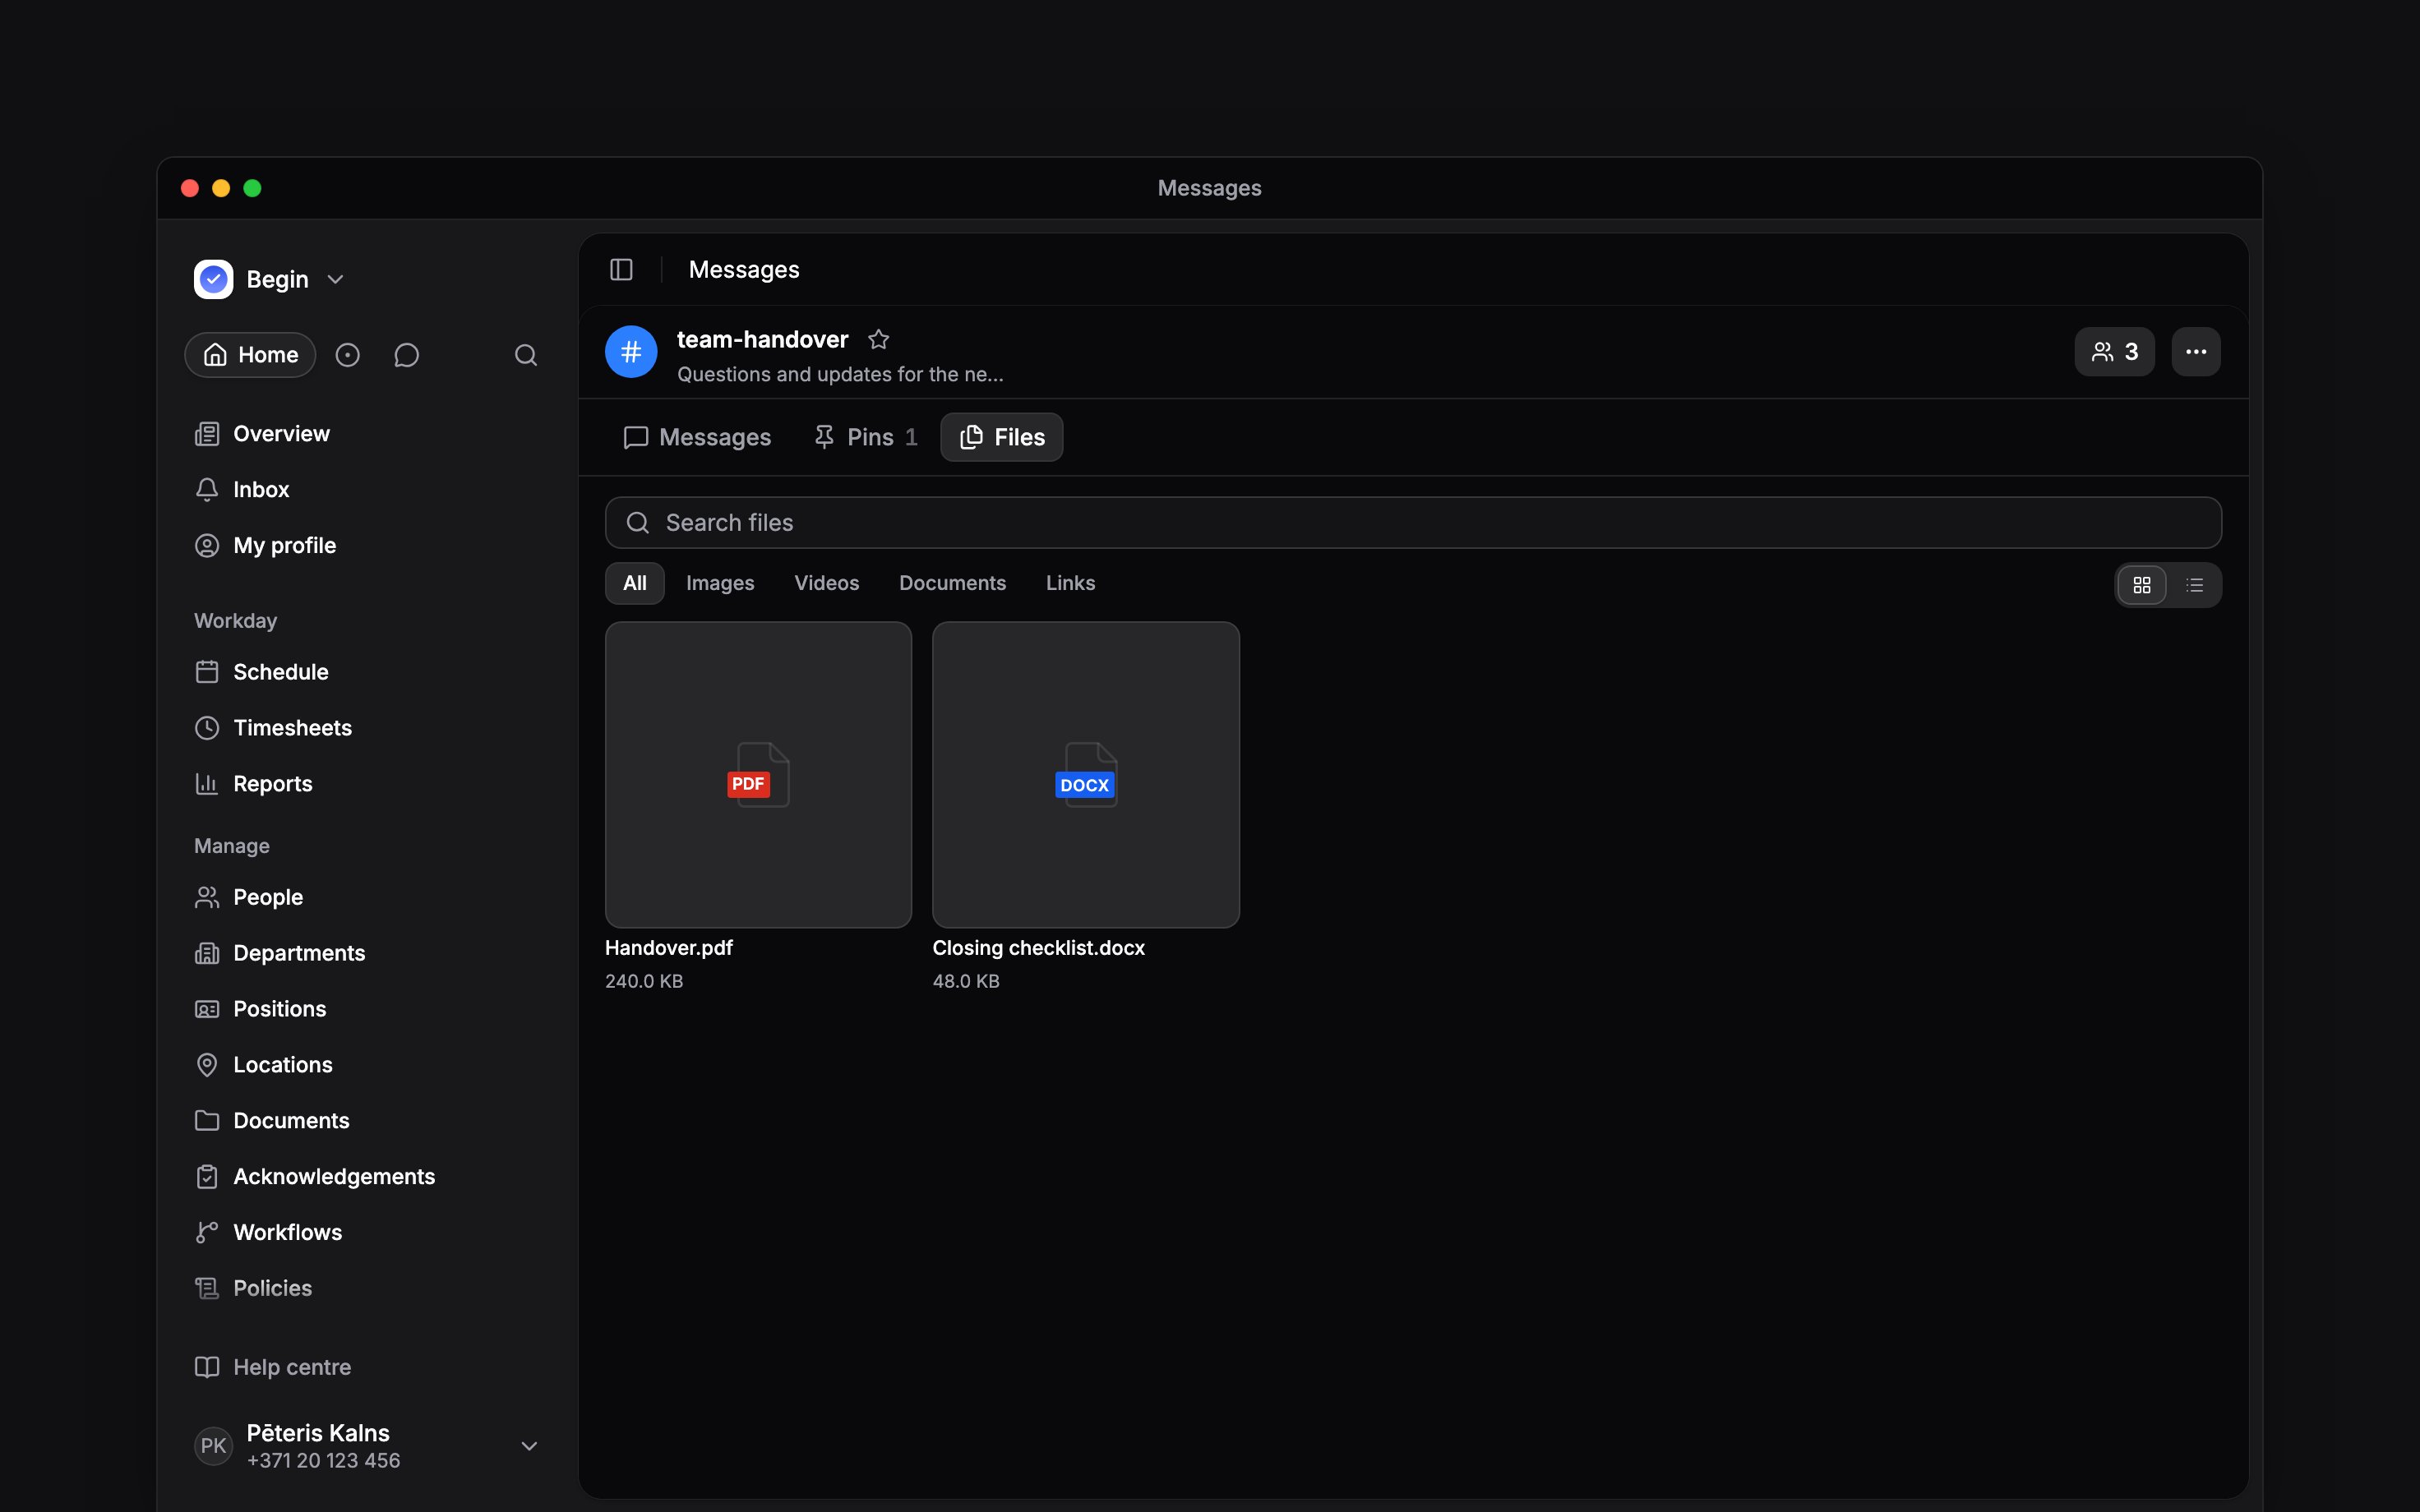The width and height of the screenshot is (2420, 1512).
Task: Expand the Begin workspace dropdown
Action: (336, 280)
